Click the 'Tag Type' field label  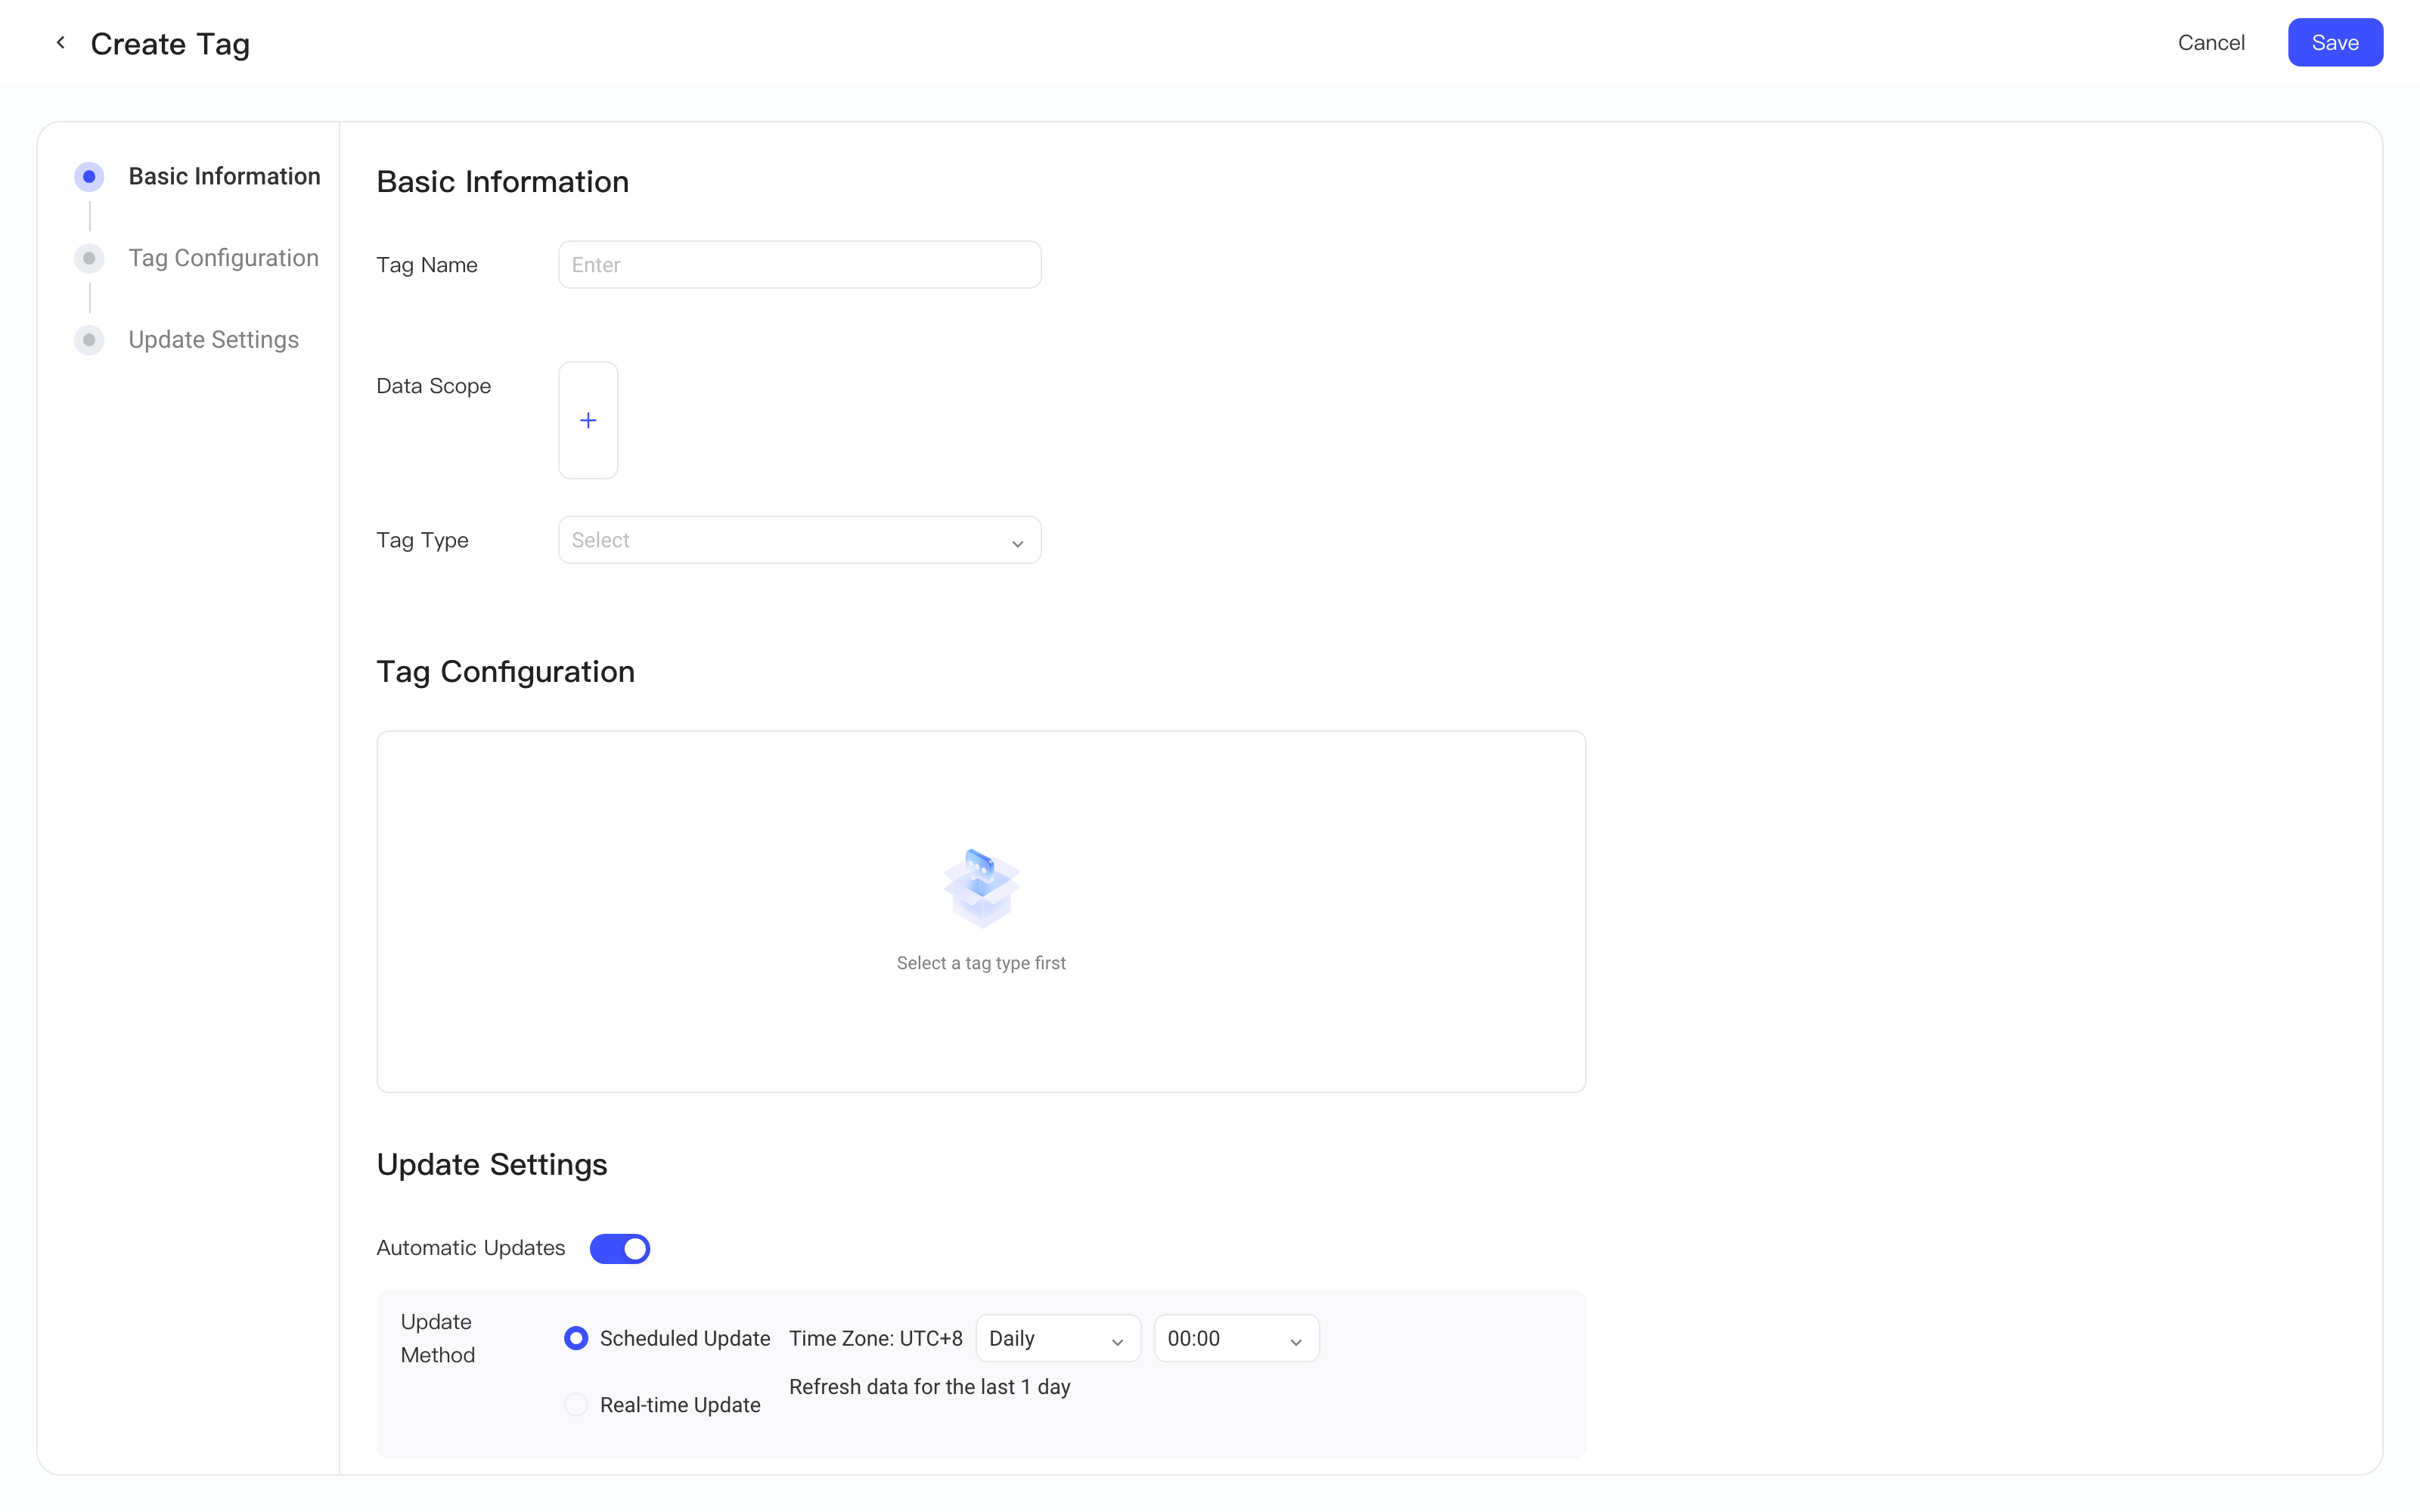coord(422,540)
